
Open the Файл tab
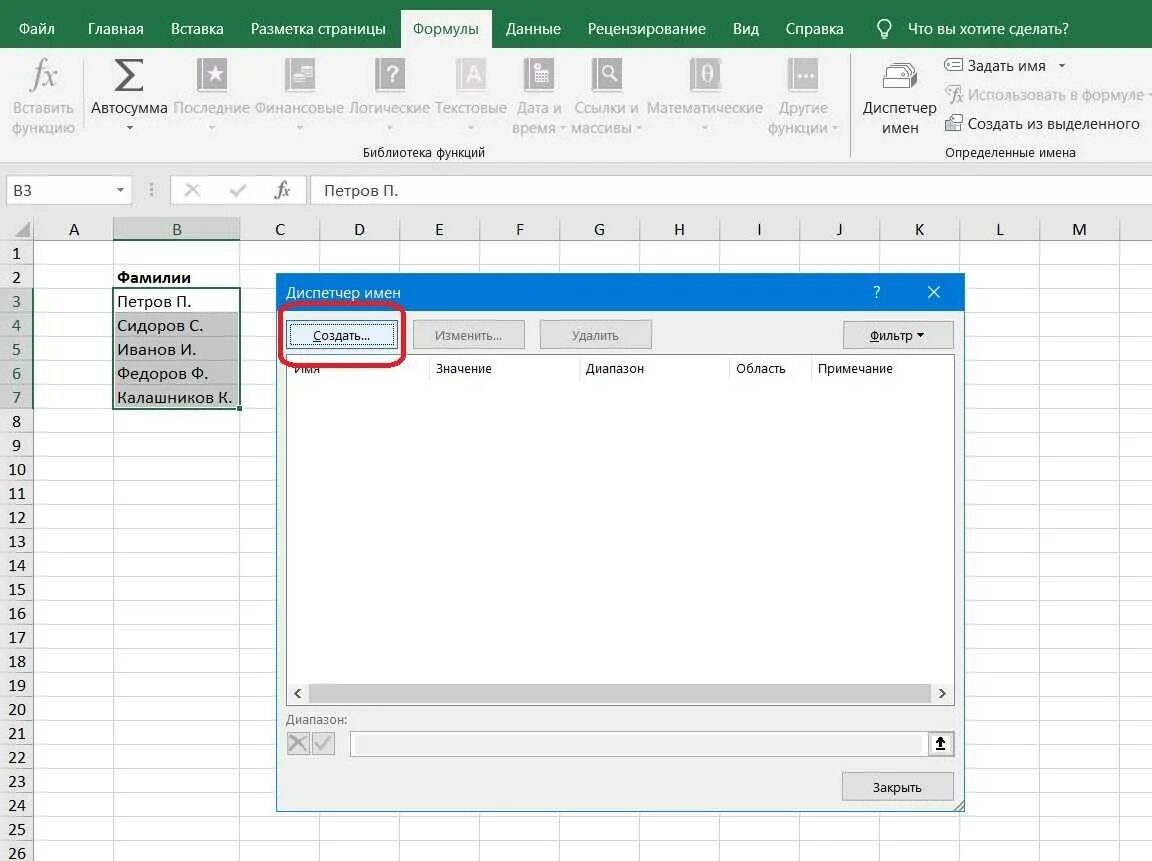tap(37, 29)
